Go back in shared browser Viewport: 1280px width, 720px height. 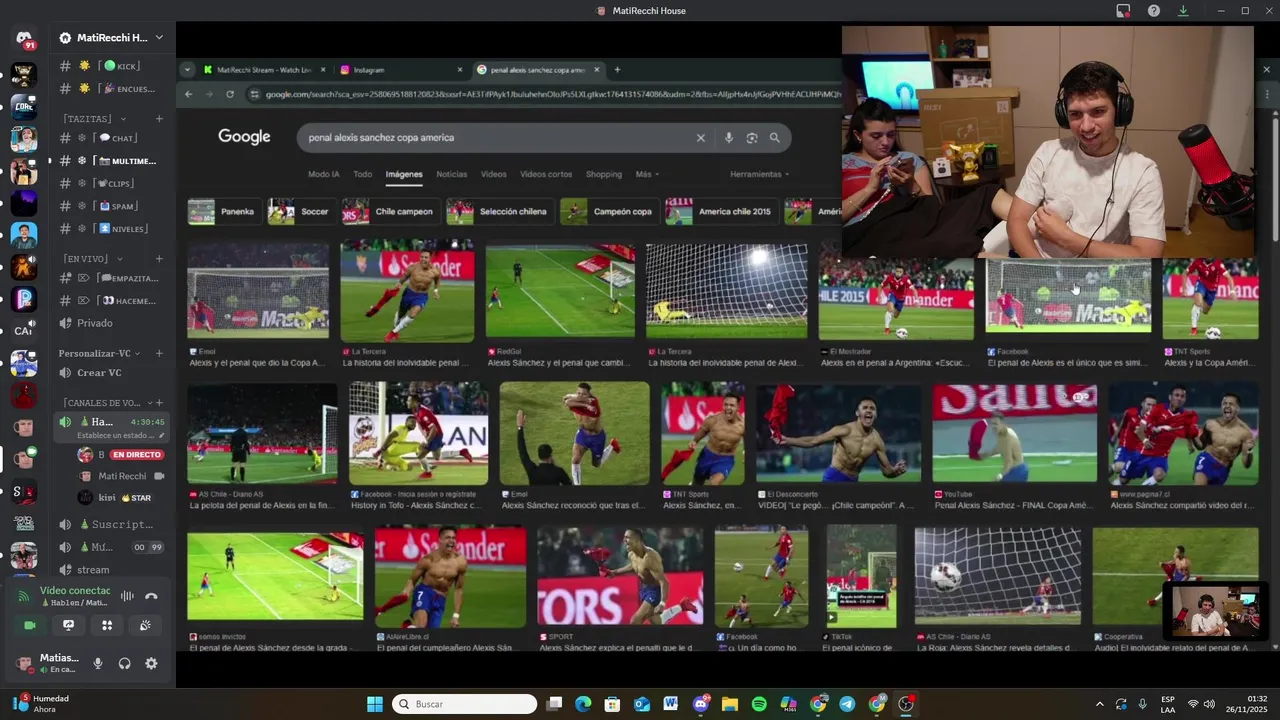[x=188, y=94]
